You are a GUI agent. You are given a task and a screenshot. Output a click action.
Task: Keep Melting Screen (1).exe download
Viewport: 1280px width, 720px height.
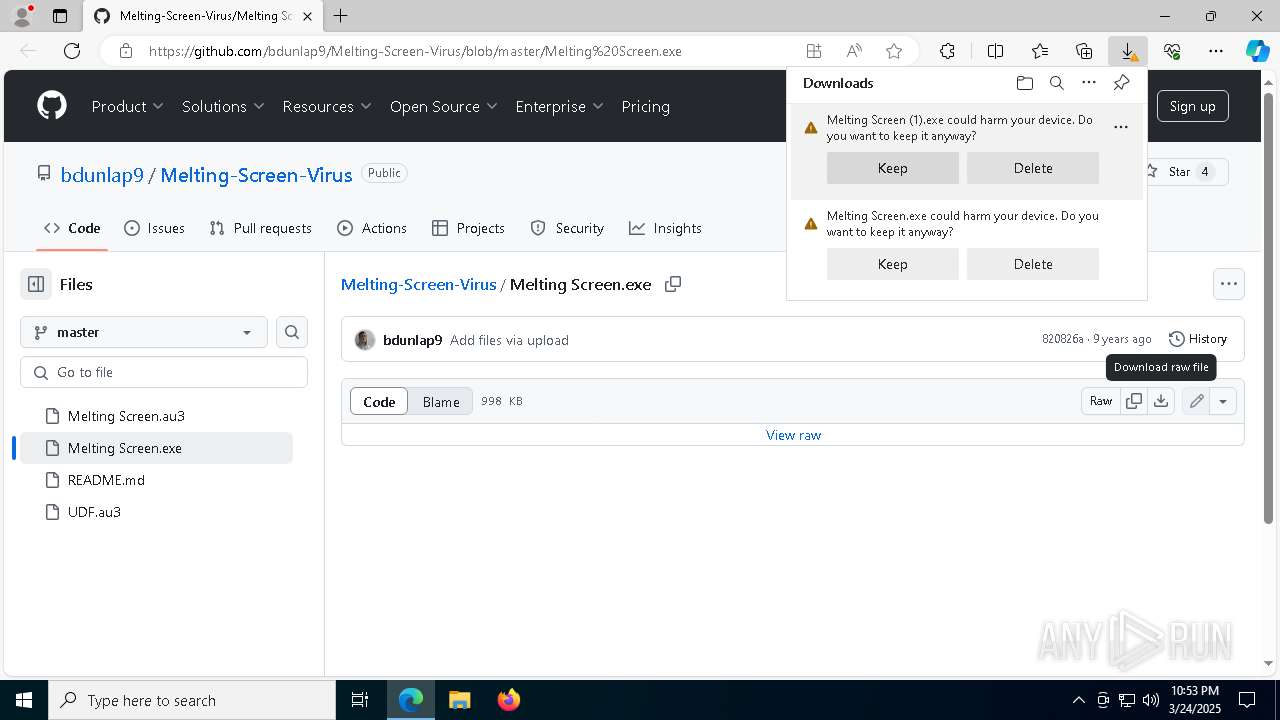[893, 168]
